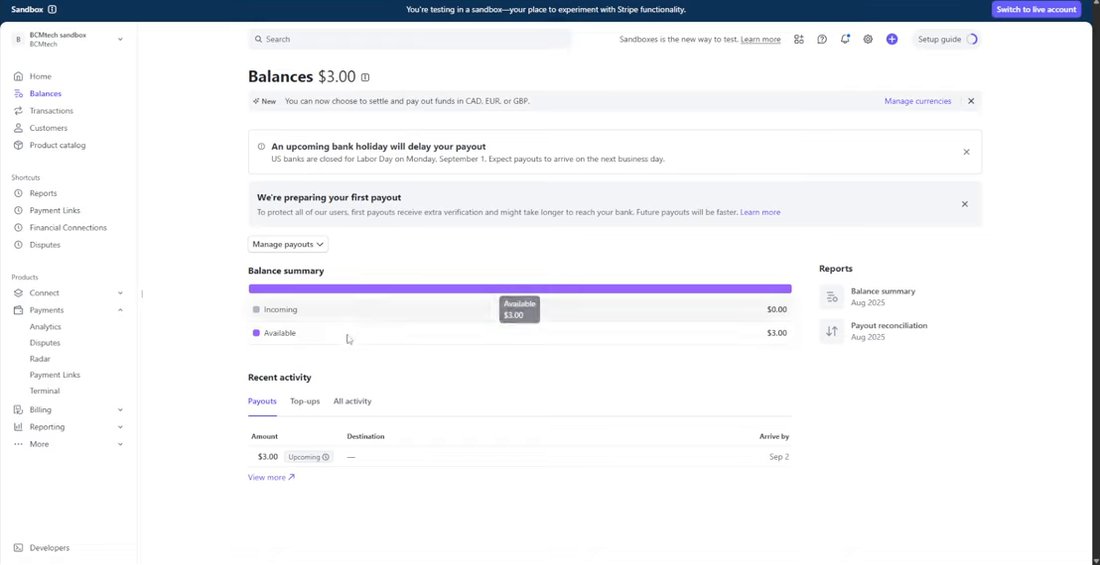Switch to live account
1100x565 pixels.
1036,10
